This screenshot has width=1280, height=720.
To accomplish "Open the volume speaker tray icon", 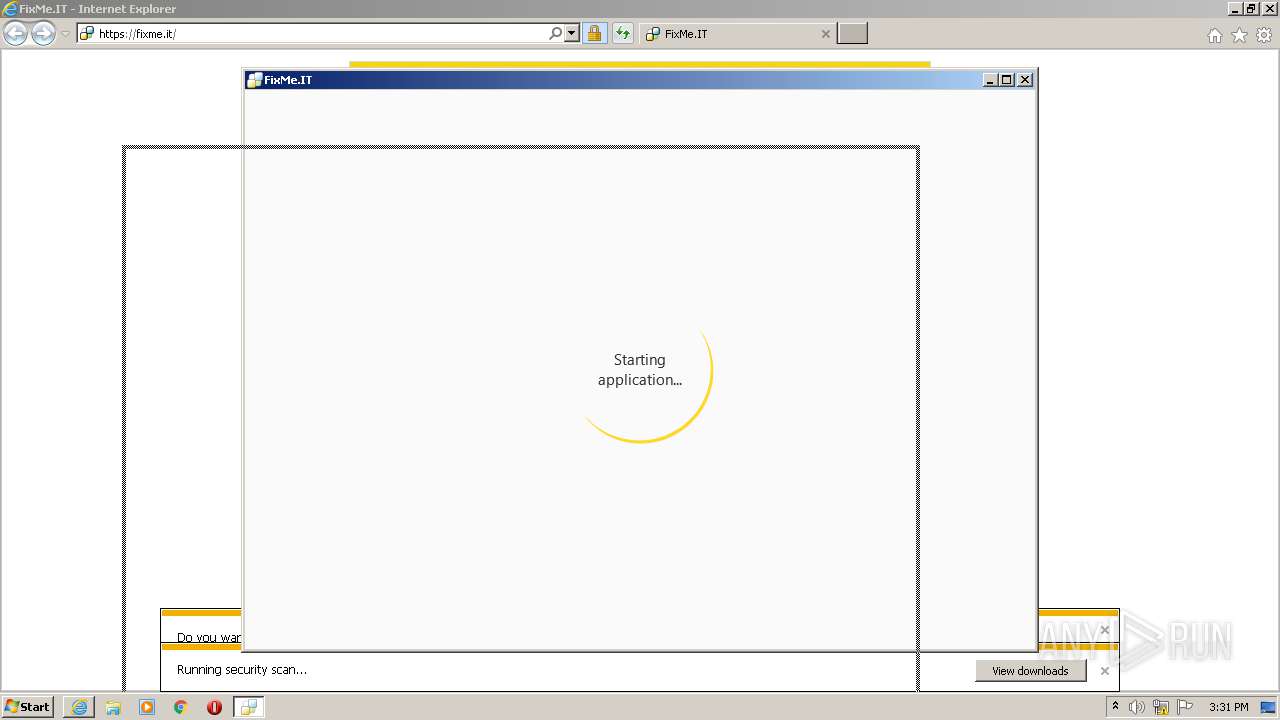I will (x=1137, y=707).
